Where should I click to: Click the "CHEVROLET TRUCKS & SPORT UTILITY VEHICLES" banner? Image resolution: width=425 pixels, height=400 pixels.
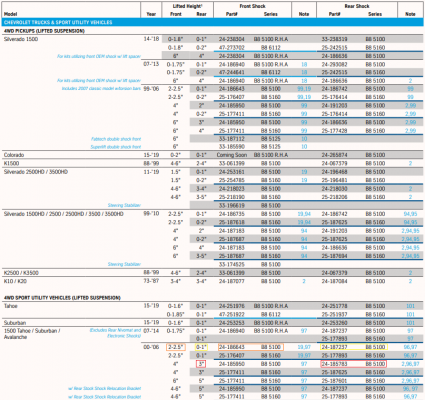pos(212,22)
